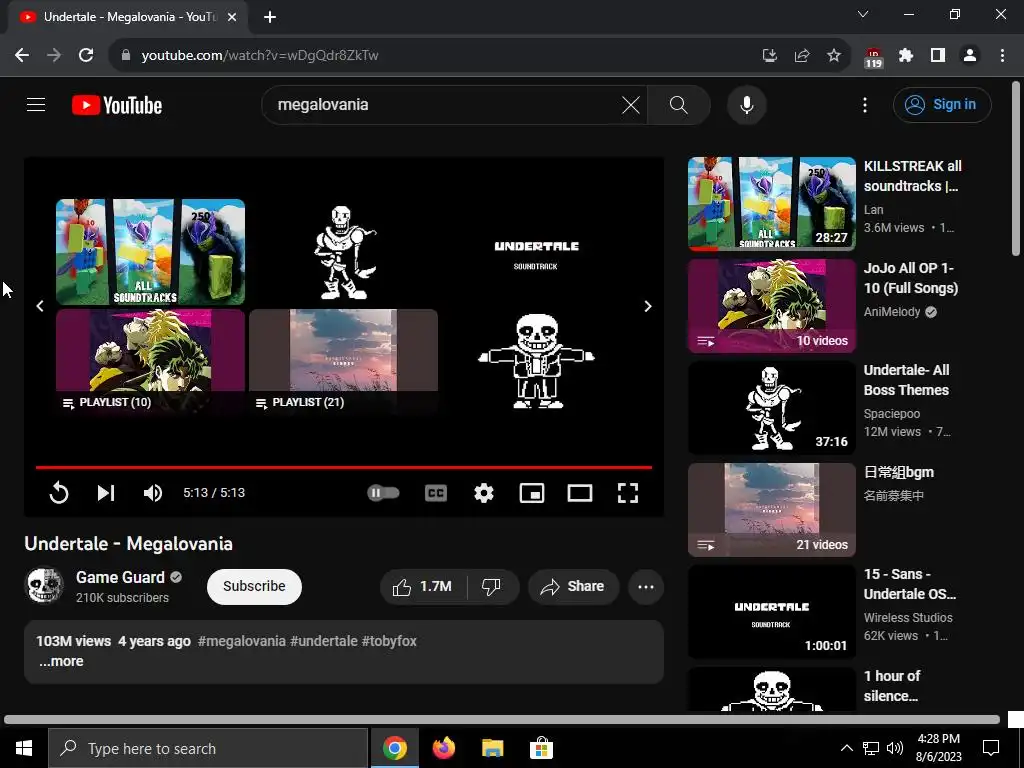
Task: Open the tab search chevron
Action: 863,14
